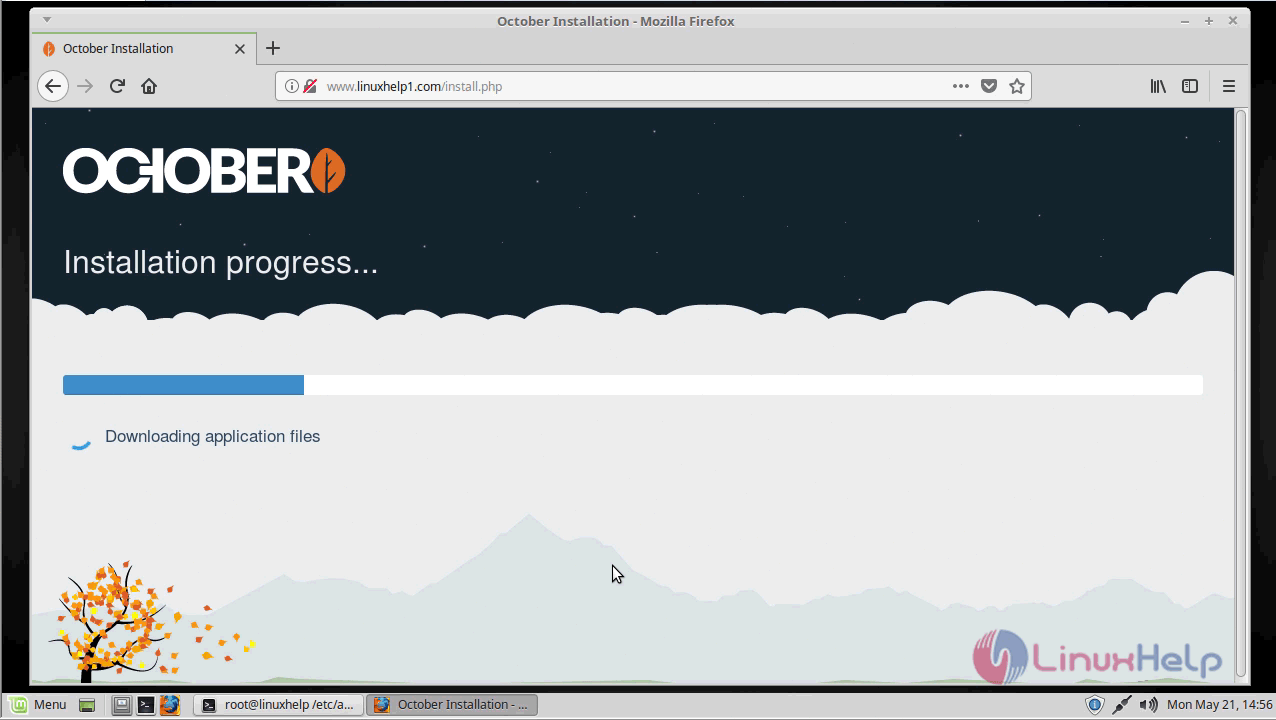
Task: Click the 'Downloading application files' status text
Action: point(212,436)
